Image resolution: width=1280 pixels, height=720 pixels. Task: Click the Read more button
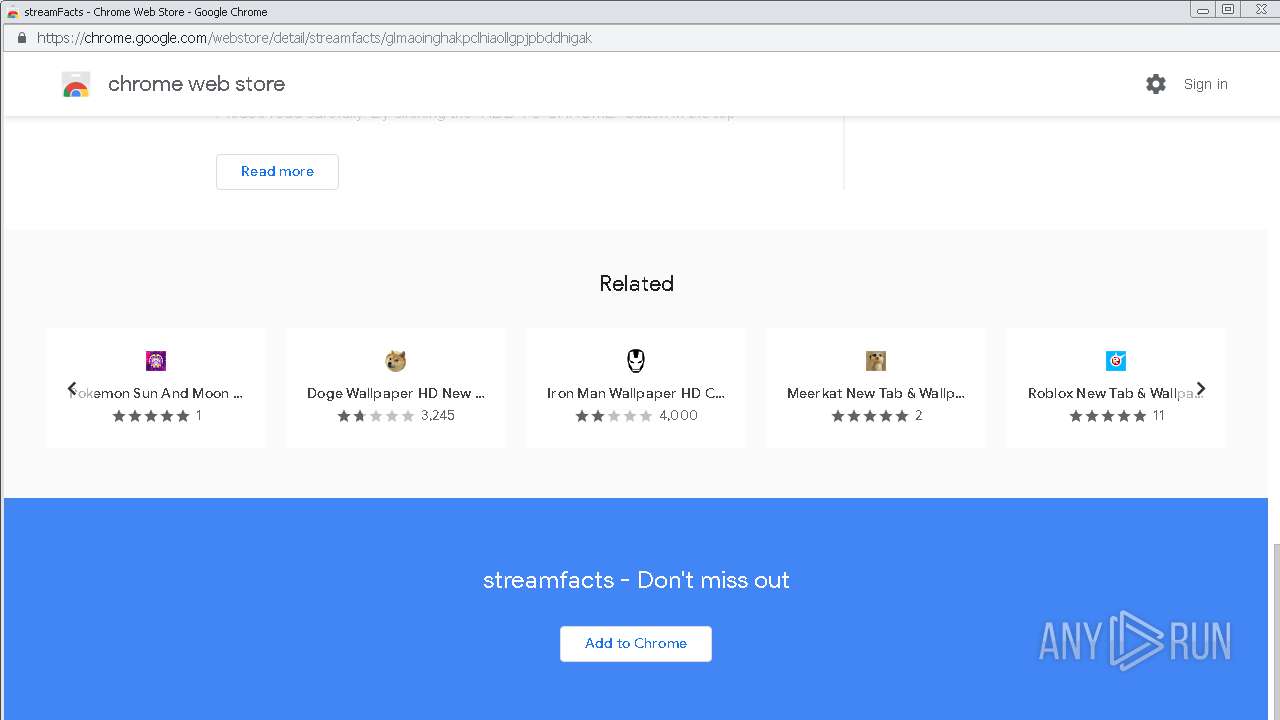(x=277, y=171)
